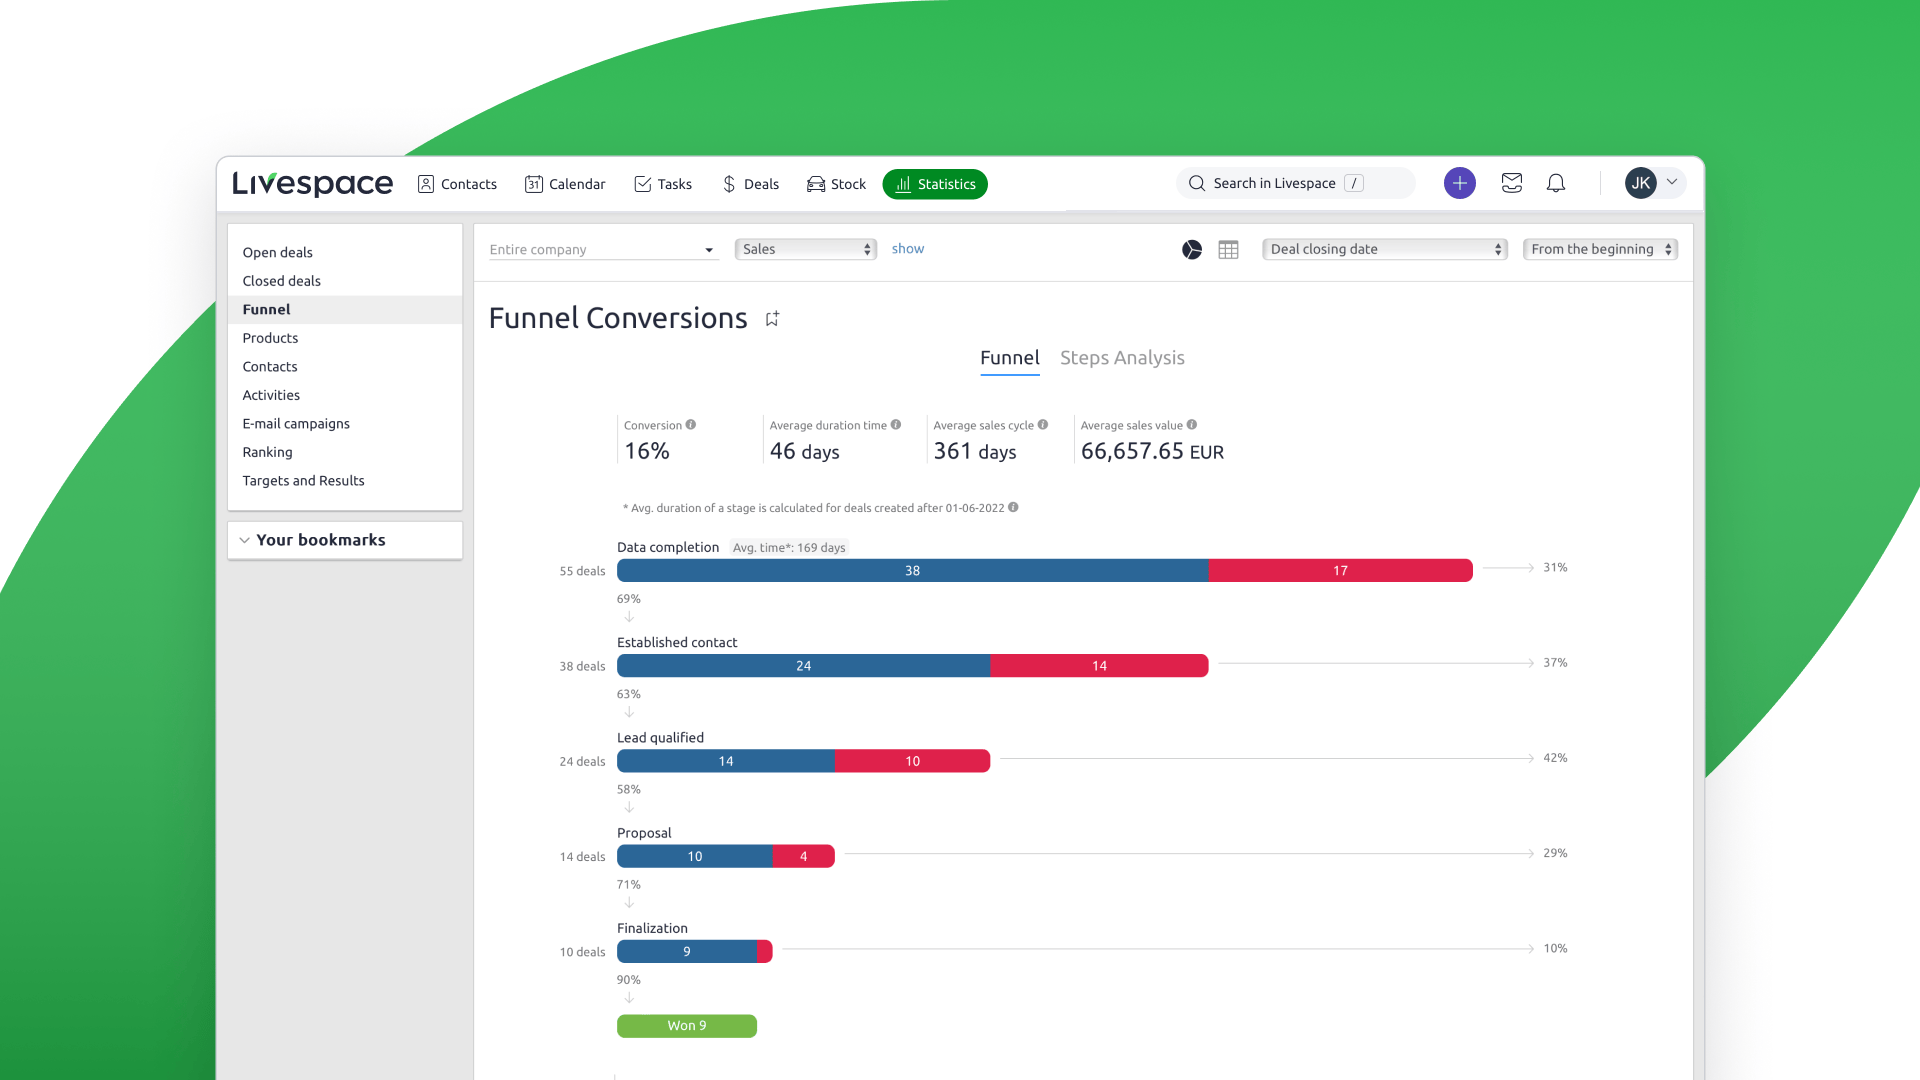Select Closed deals in the sidebar
This screenshot has width=1920, height=1080.
(281, 281)
